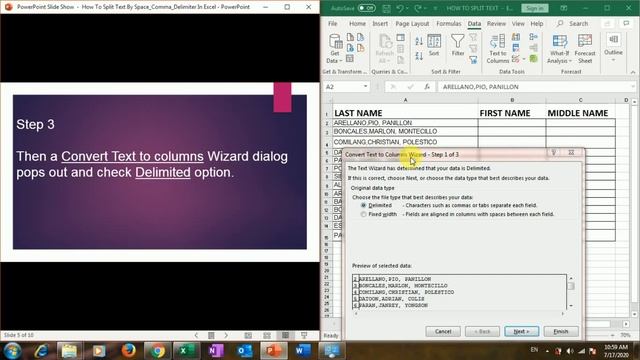
Task: Click Next in the wizard dialog
Action: pos(521,331)
